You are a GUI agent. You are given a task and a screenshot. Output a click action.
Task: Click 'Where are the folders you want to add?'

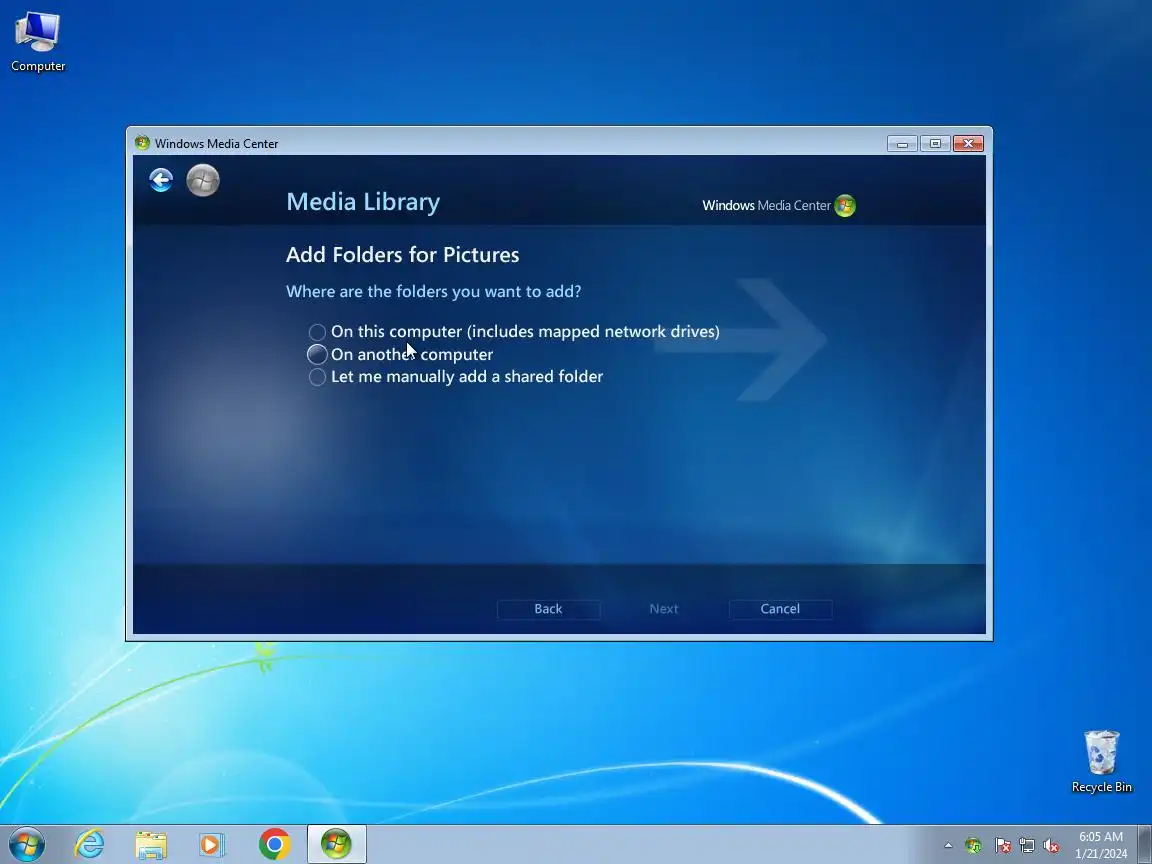pyautogui.click(x=433, y=292)
